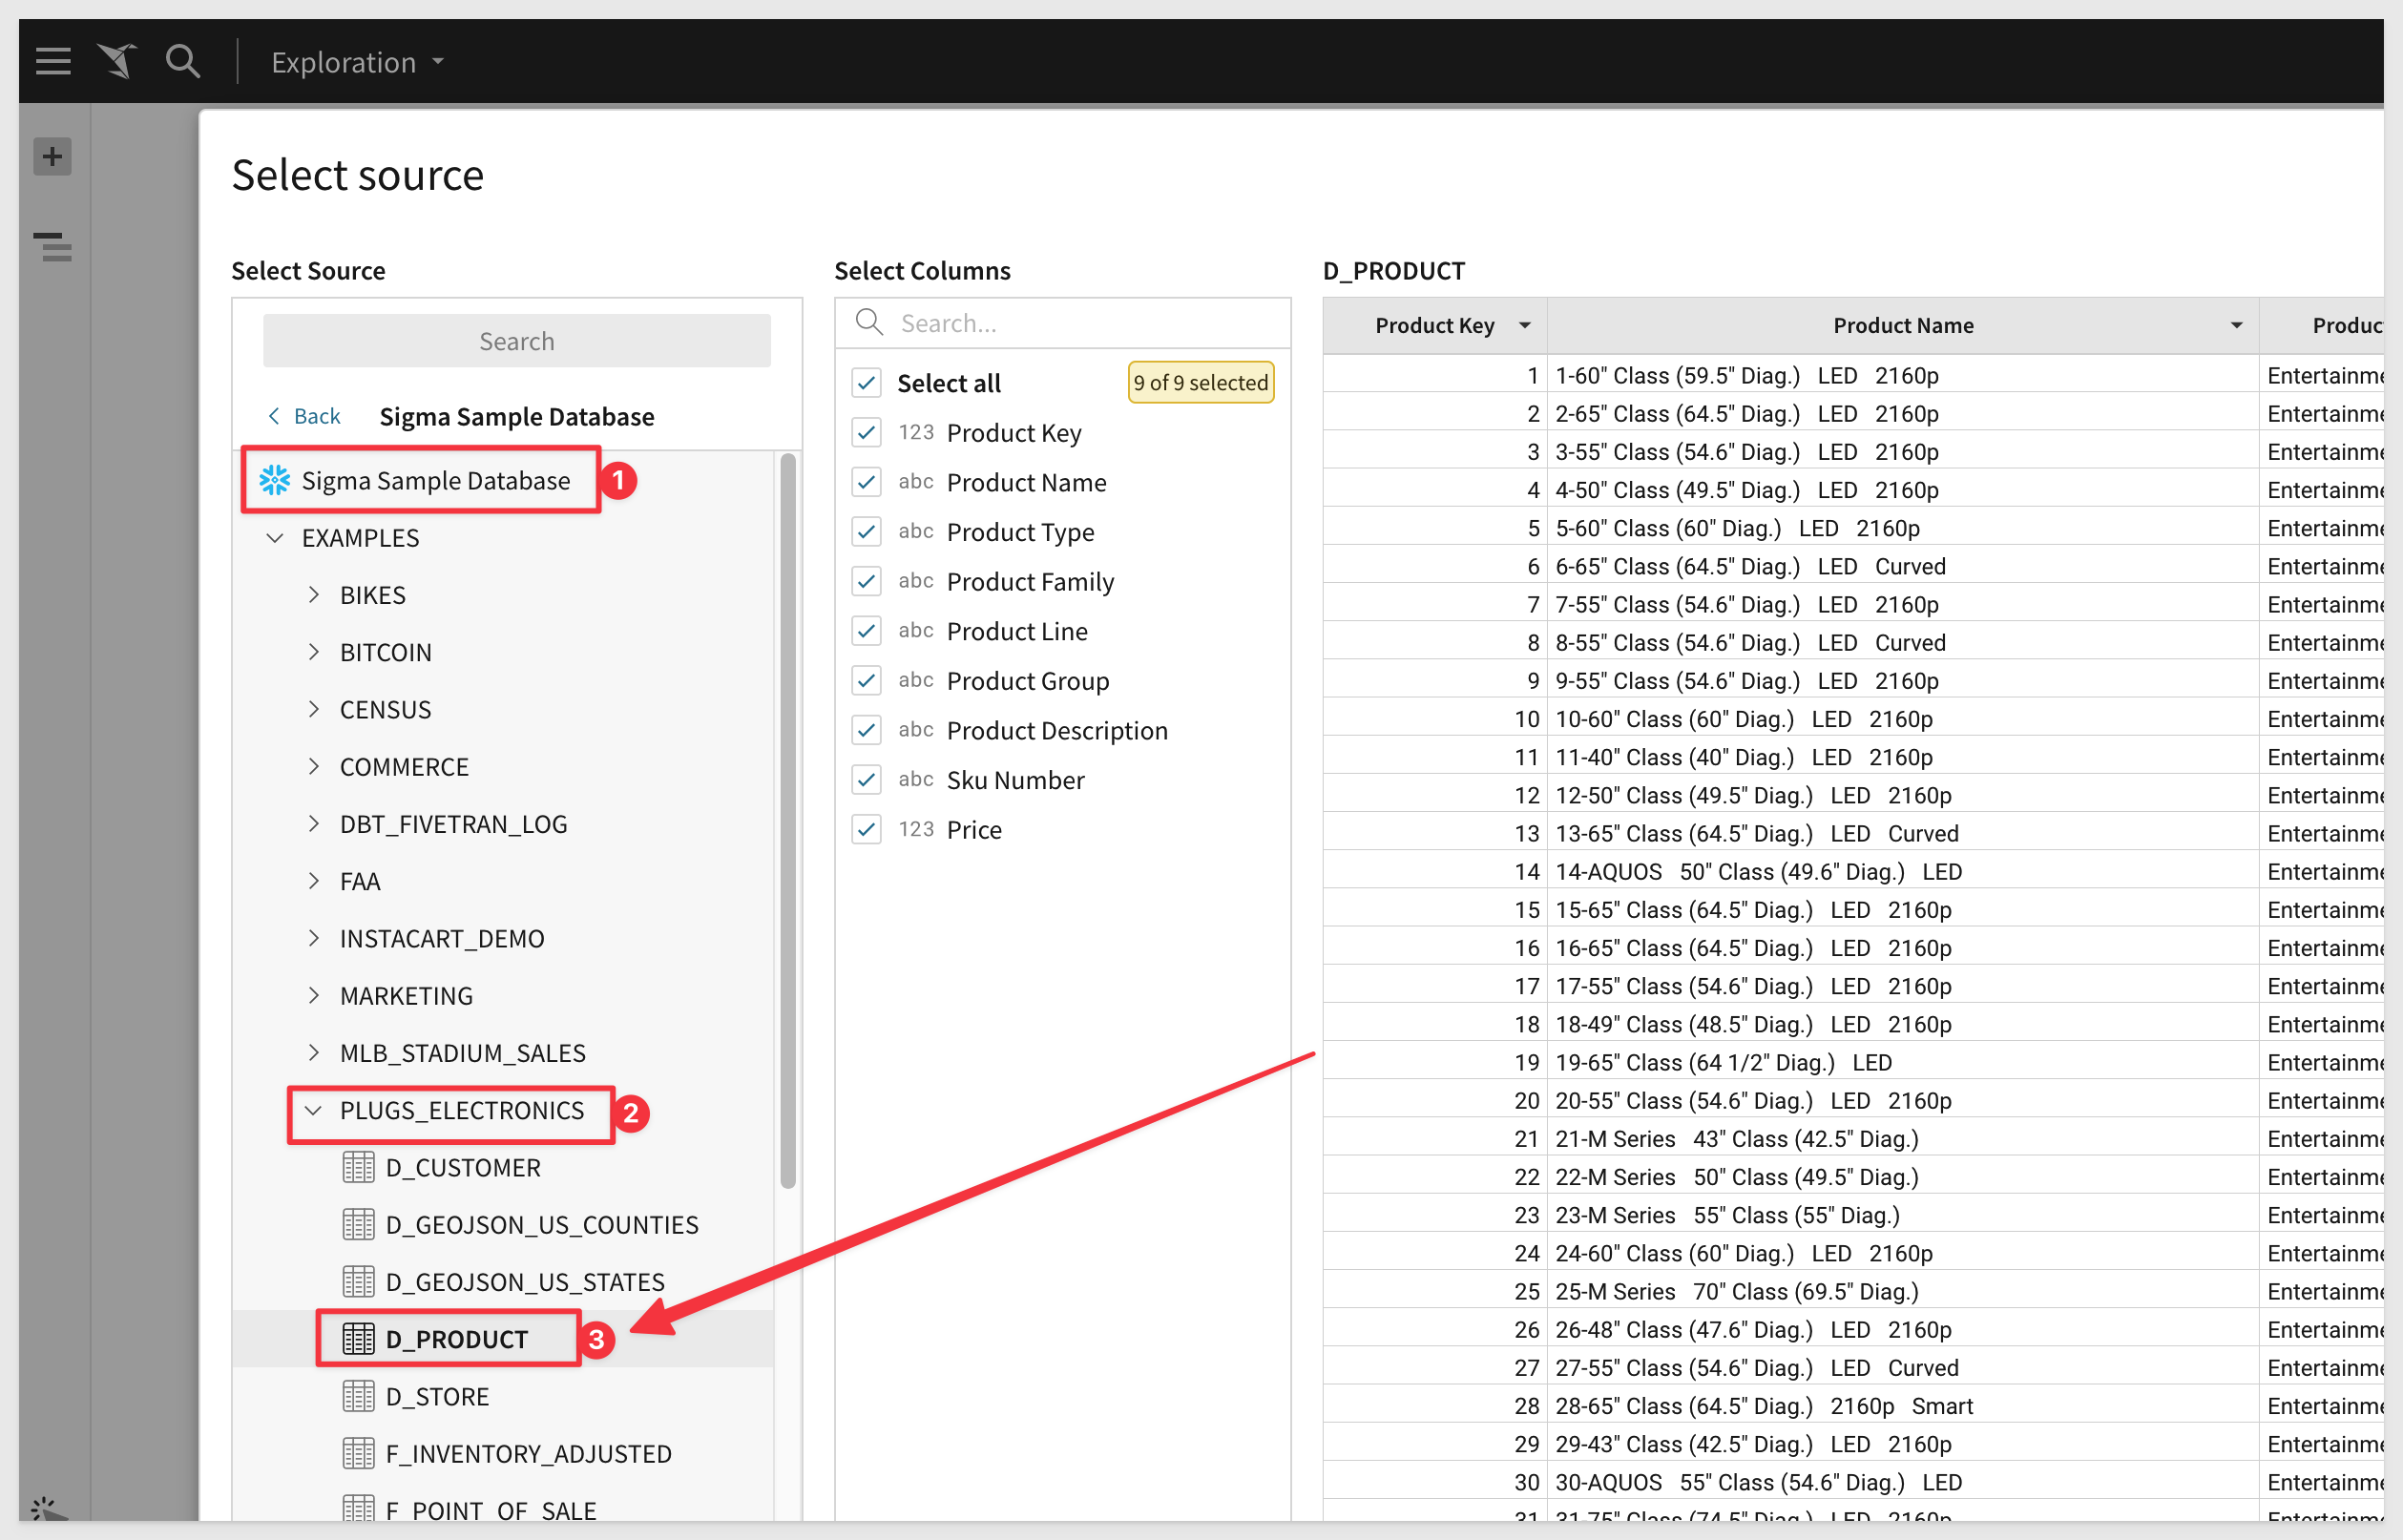This screenshot has width=2403, height=1540.
Task: Select the D_GEOJSON_US_COUNTIES table
Action: pos(542,1224)
